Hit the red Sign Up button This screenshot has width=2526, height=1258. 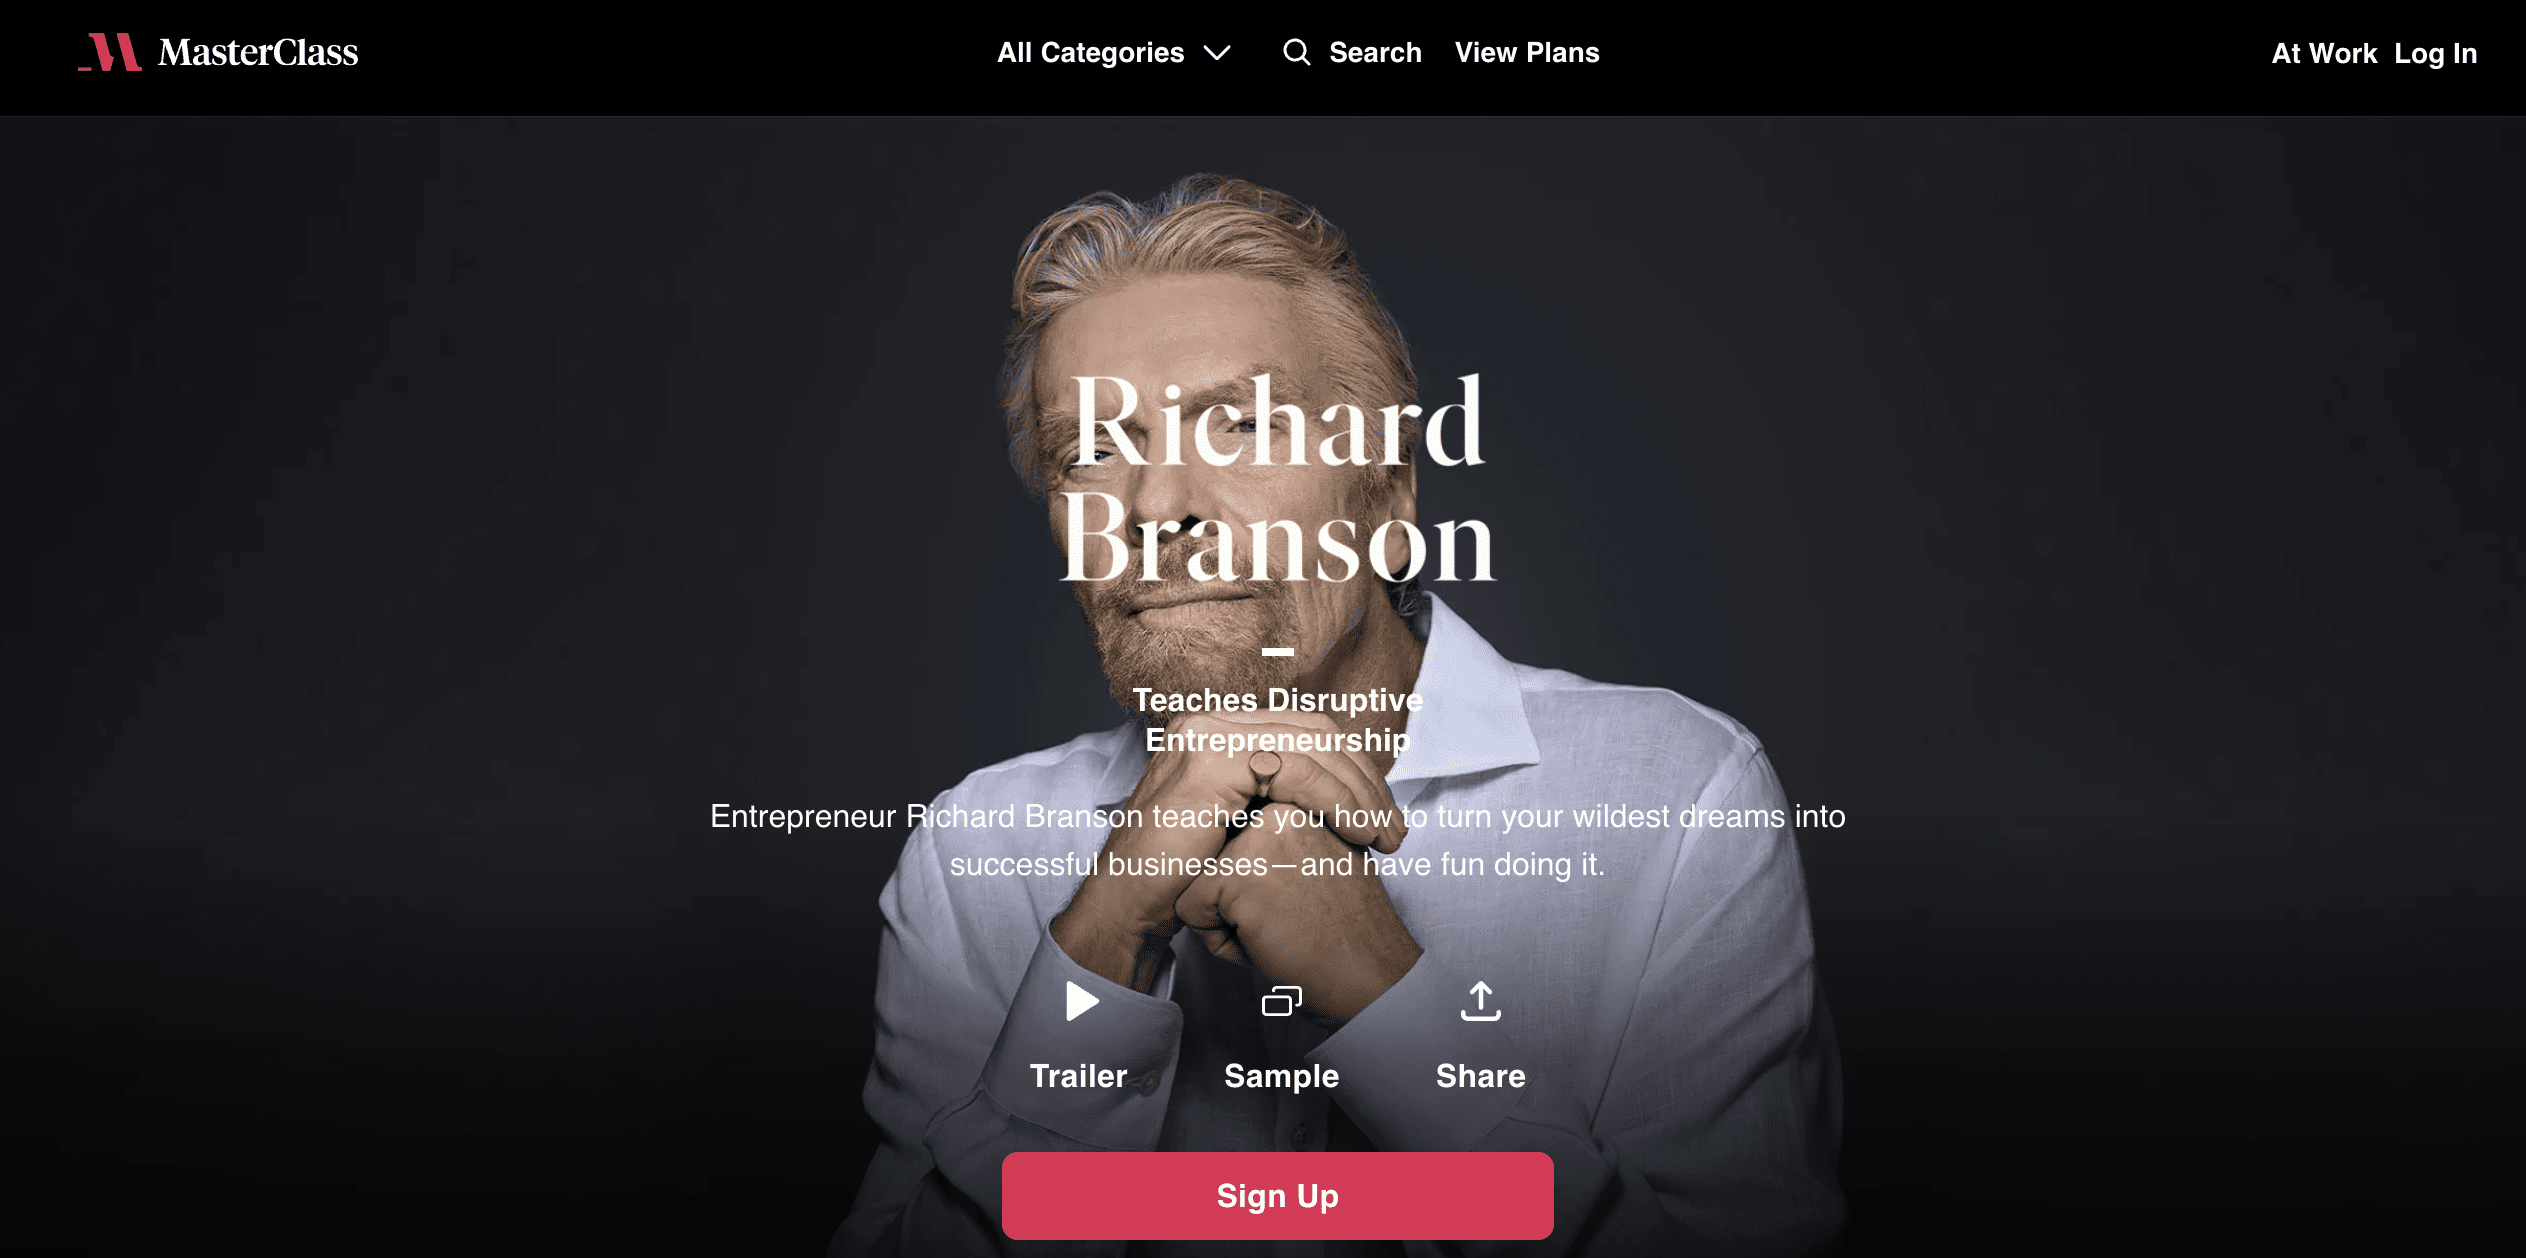point(1278,1196)
